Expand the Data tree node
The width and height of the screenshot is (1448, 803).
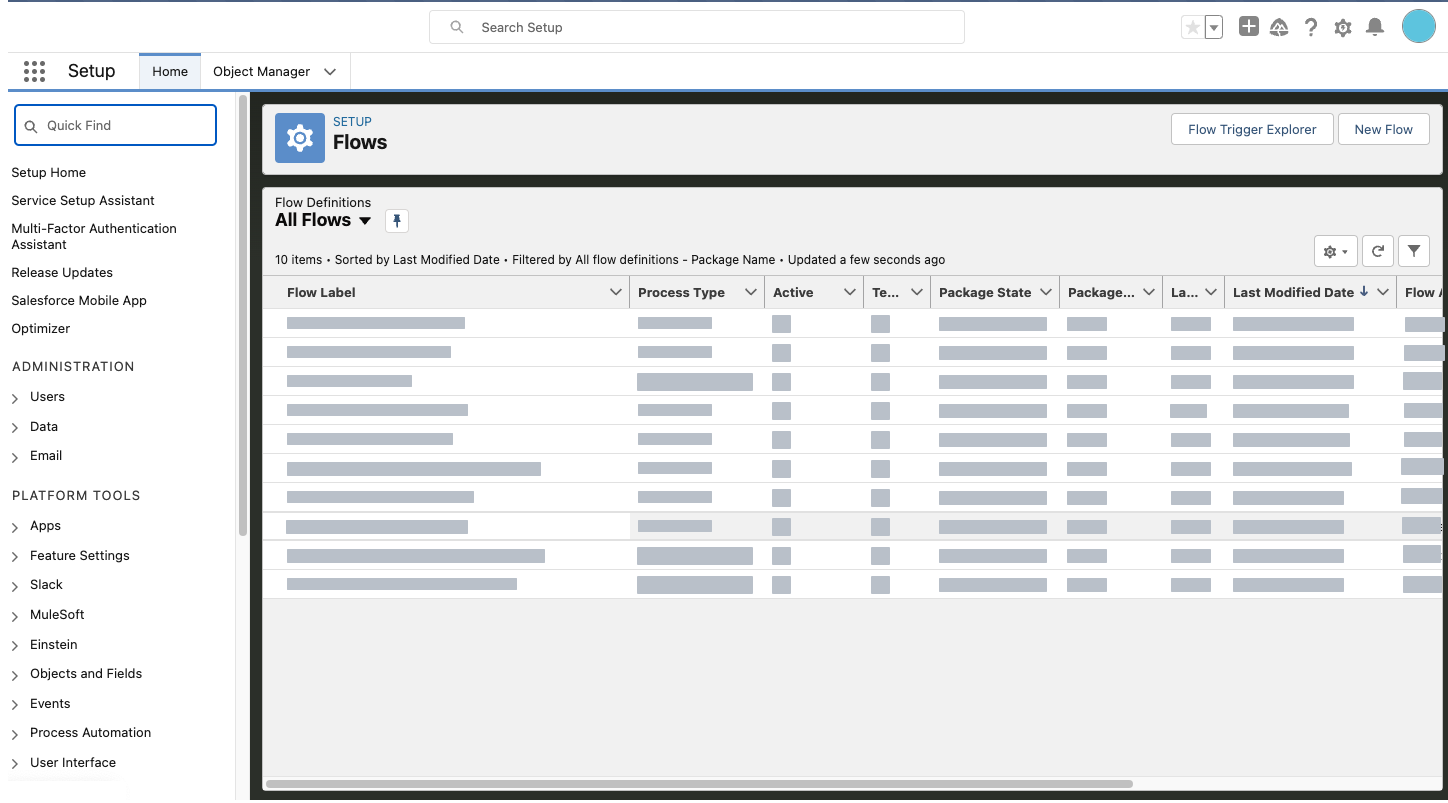15,428
